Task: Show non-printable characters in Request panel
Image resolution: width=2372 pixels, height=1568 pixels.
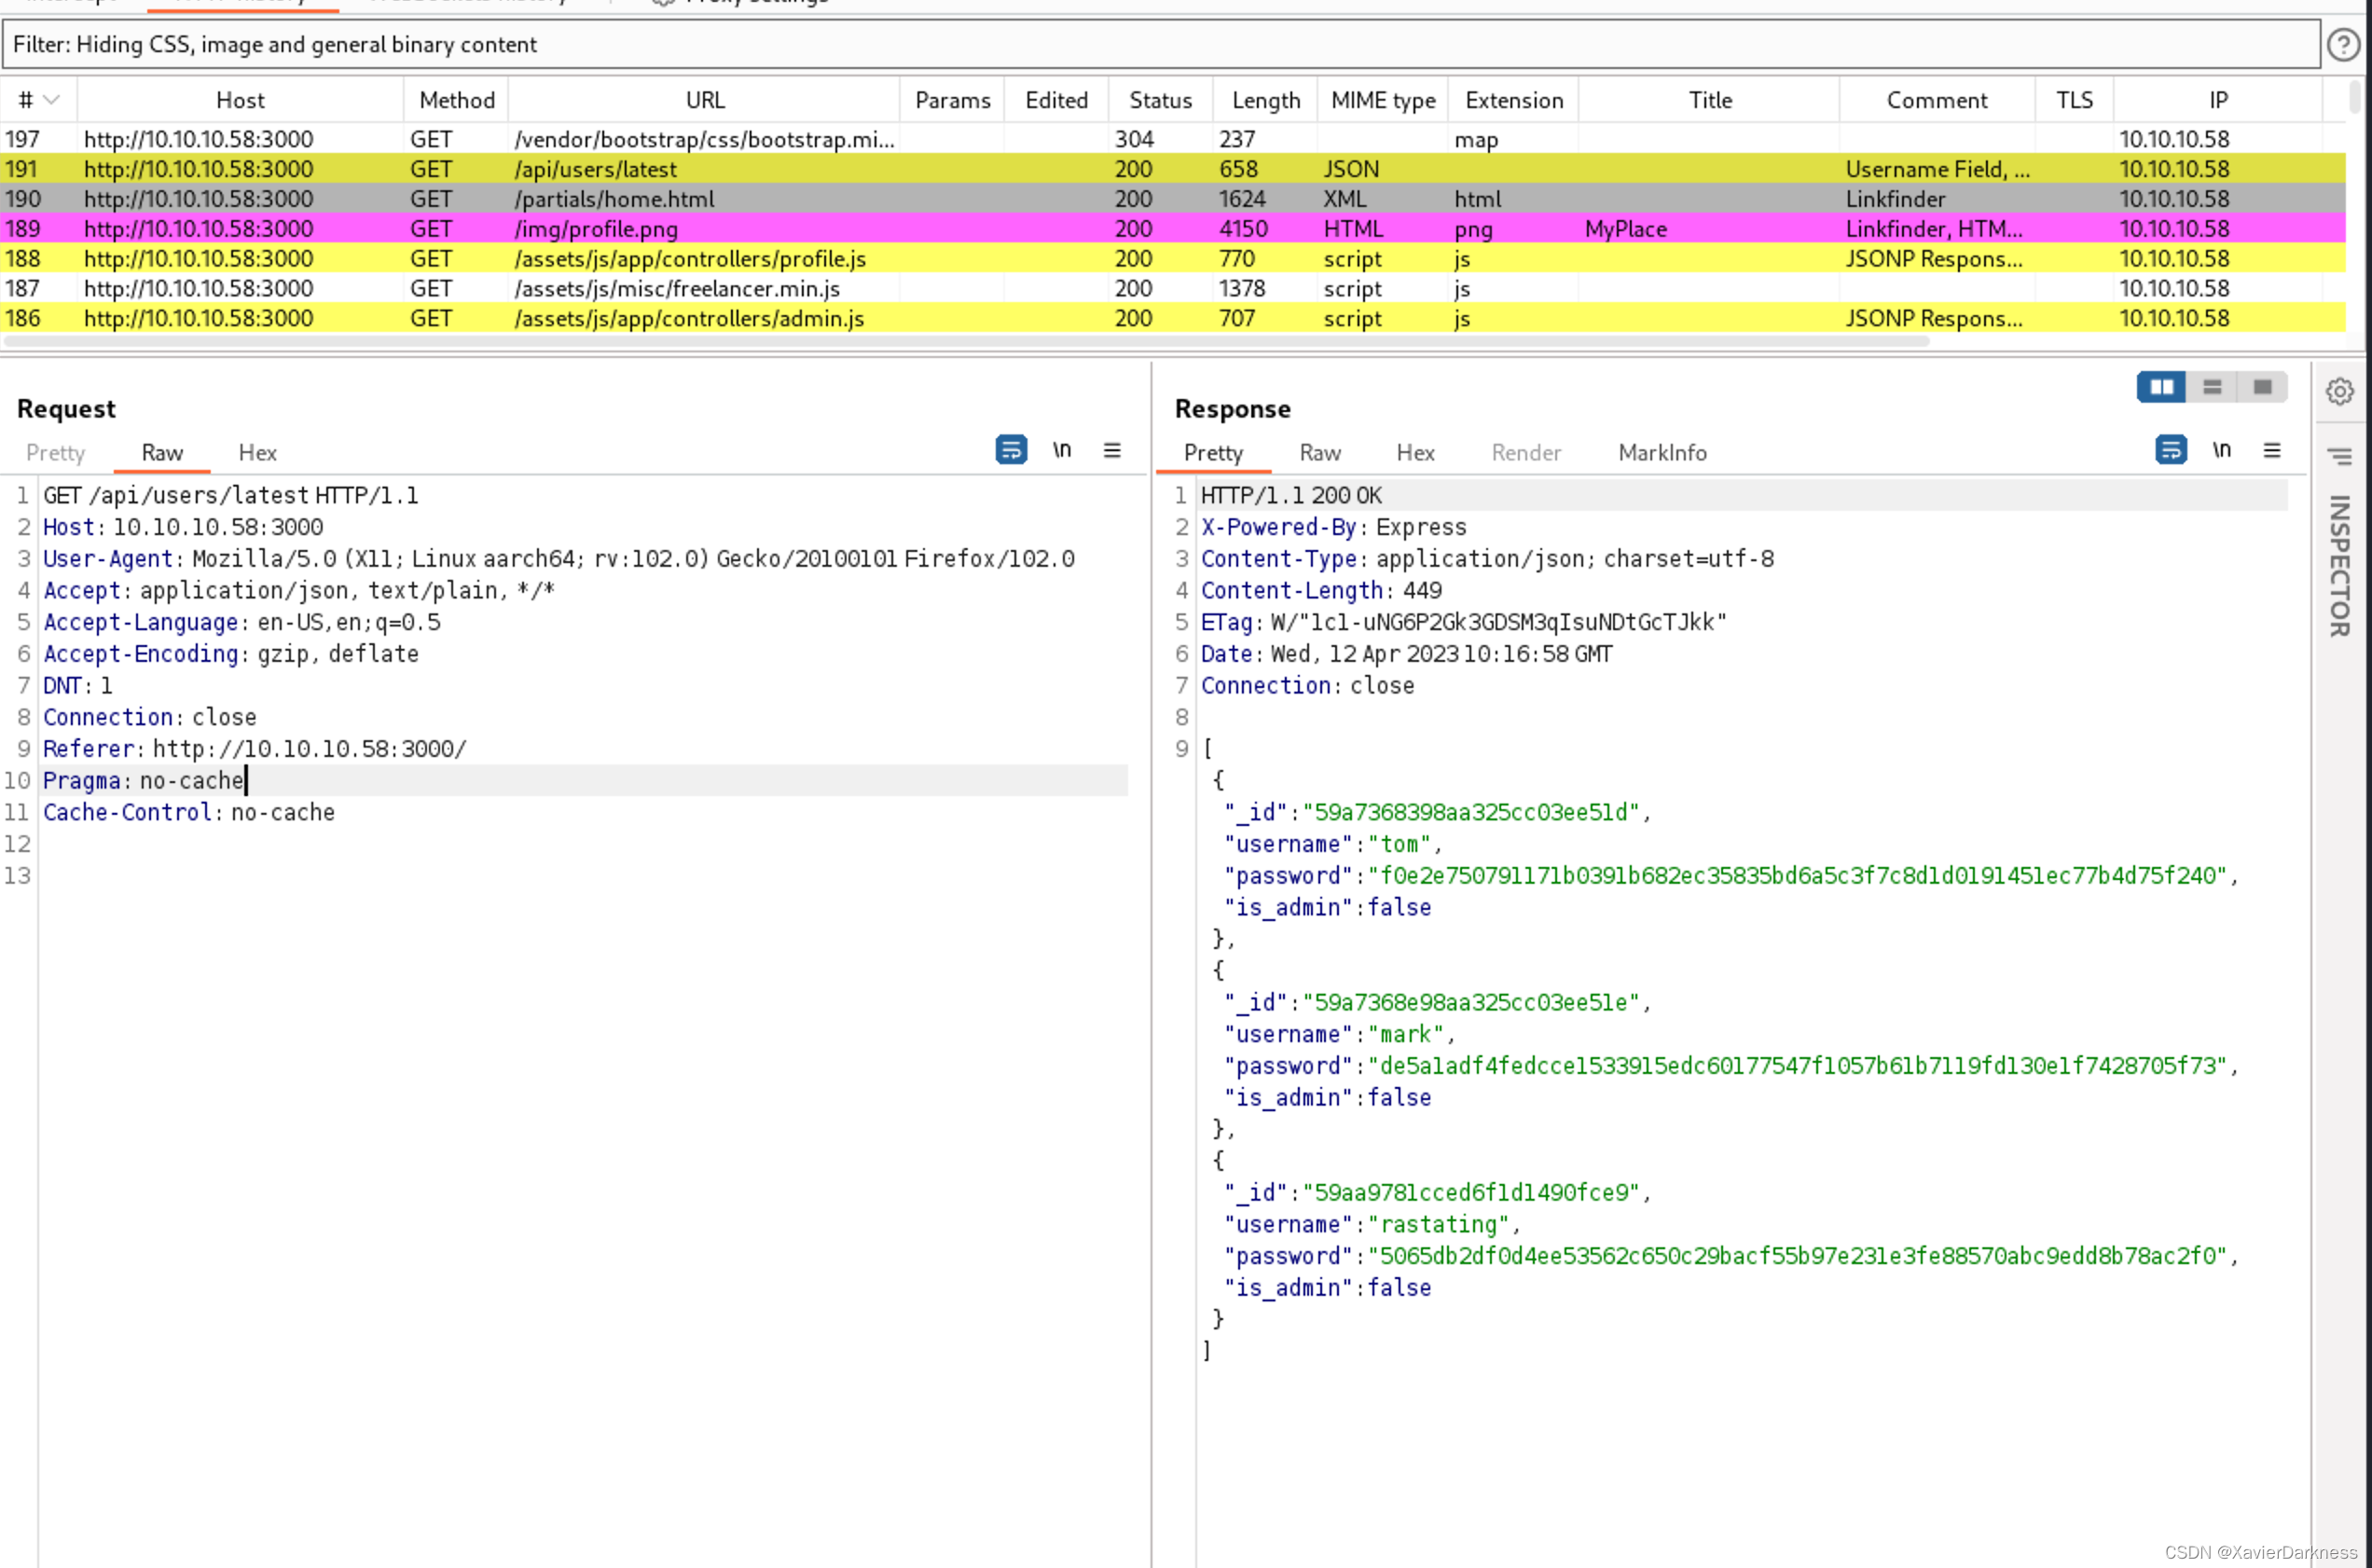Action: 1062,450
